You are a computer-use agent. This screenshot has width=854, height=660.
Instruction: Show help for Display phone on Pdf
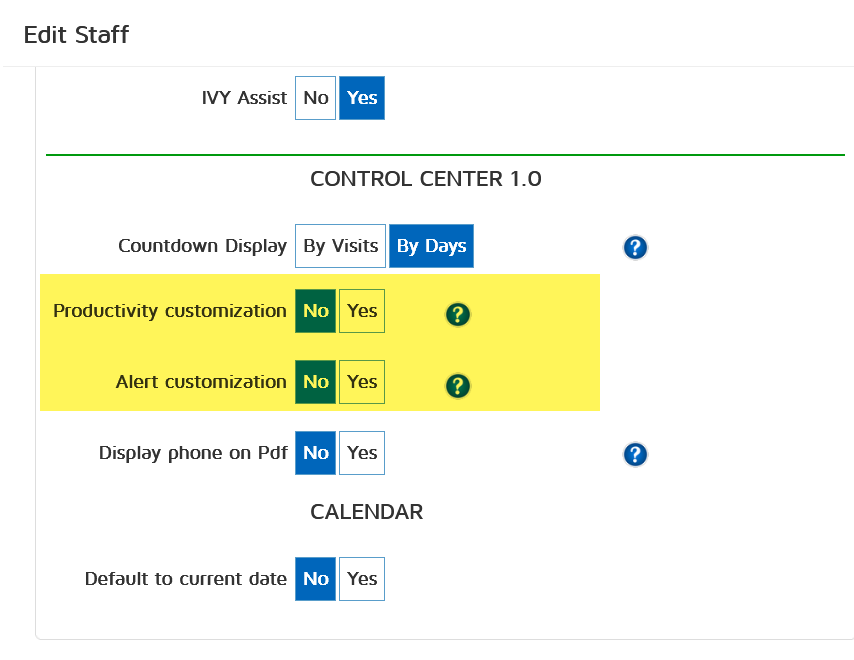coord(635,455)
